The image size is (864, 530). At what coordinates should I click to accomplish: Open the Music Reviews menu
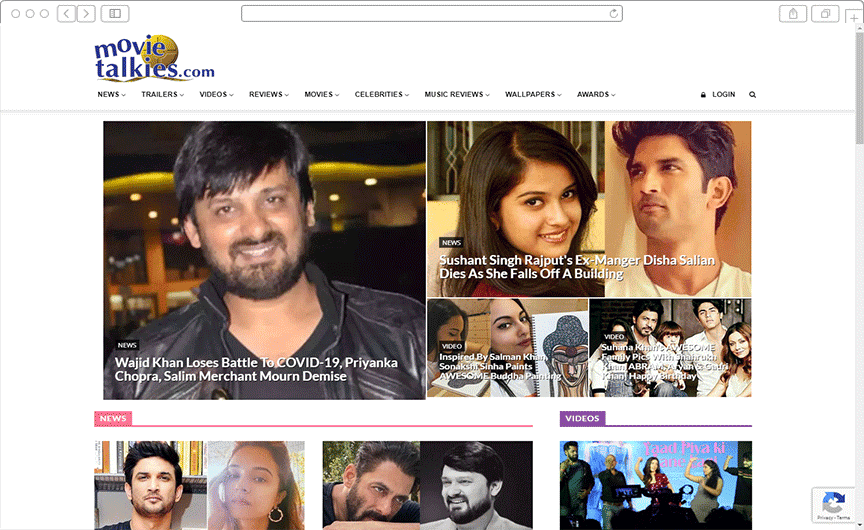click(x=456, y=95)
